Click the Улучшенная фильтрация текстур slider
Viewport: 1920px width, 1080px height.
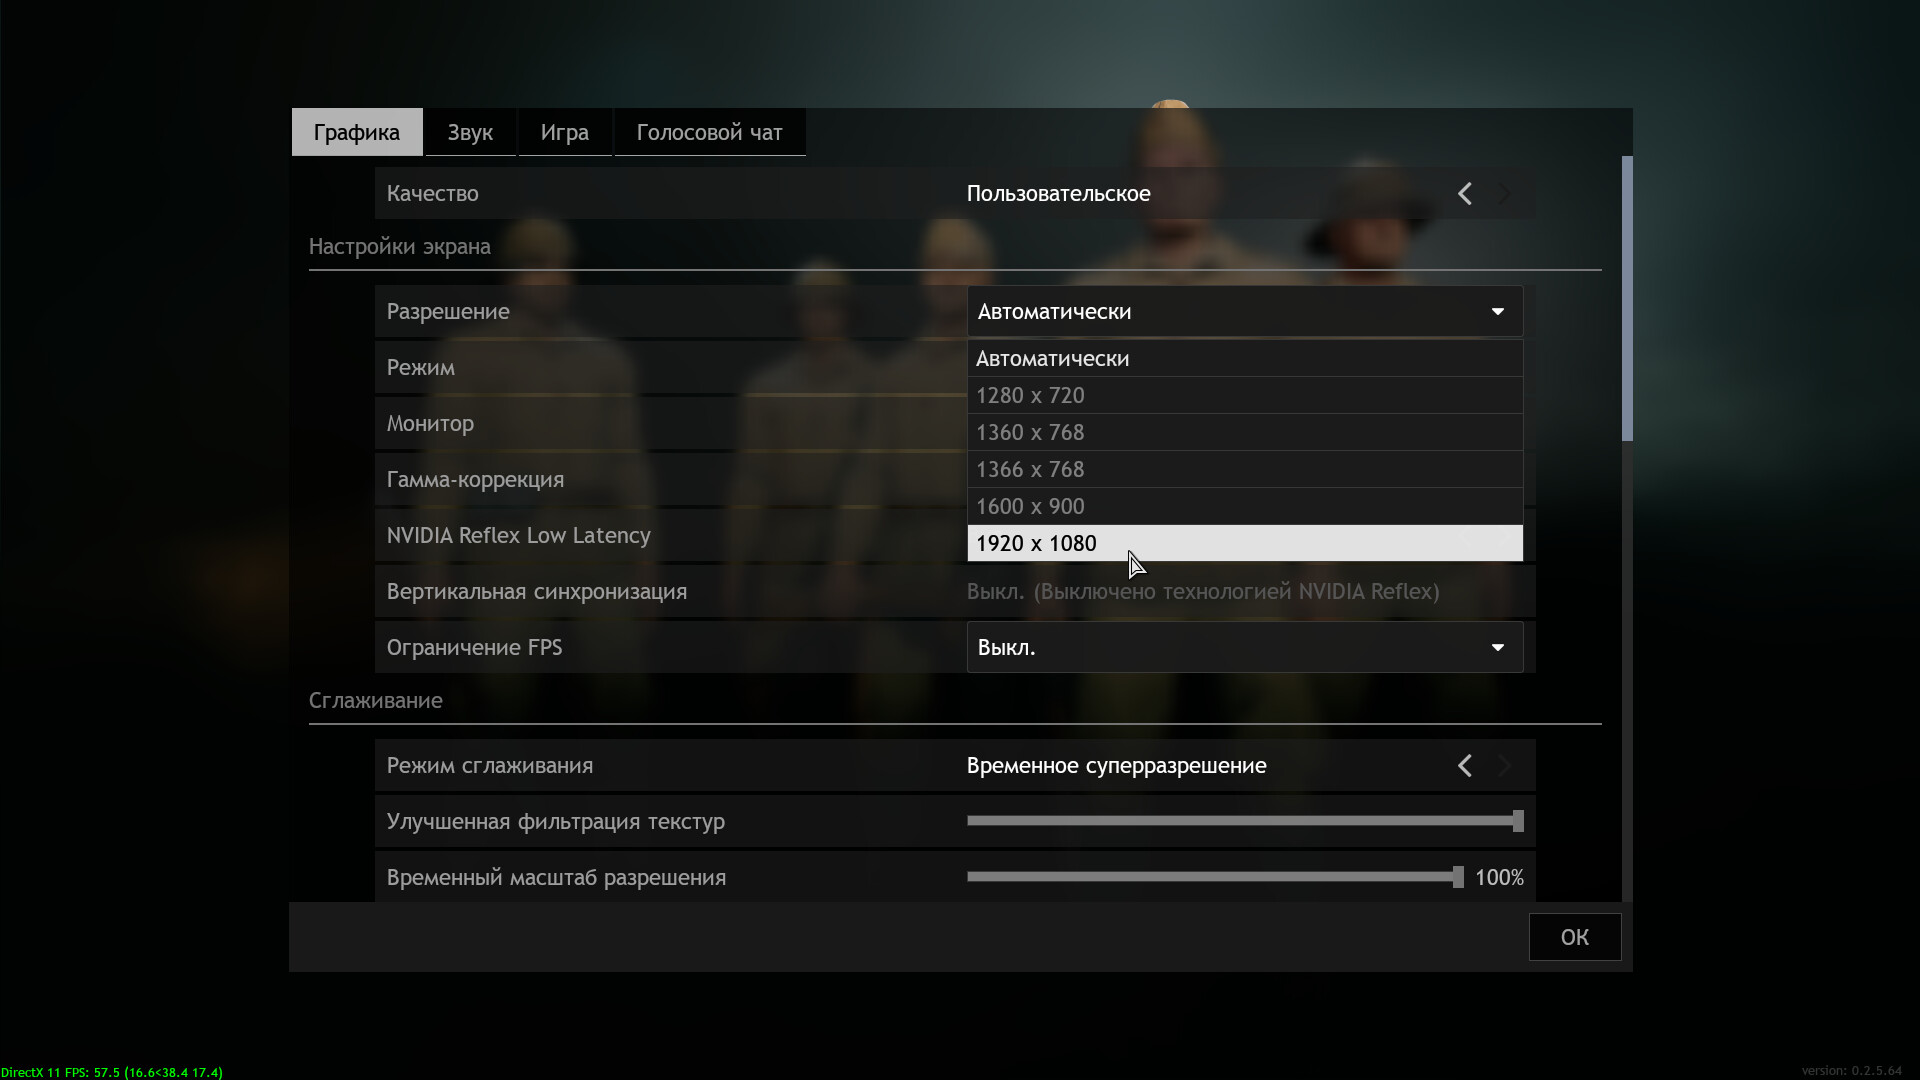click(x=1244, y=821)
